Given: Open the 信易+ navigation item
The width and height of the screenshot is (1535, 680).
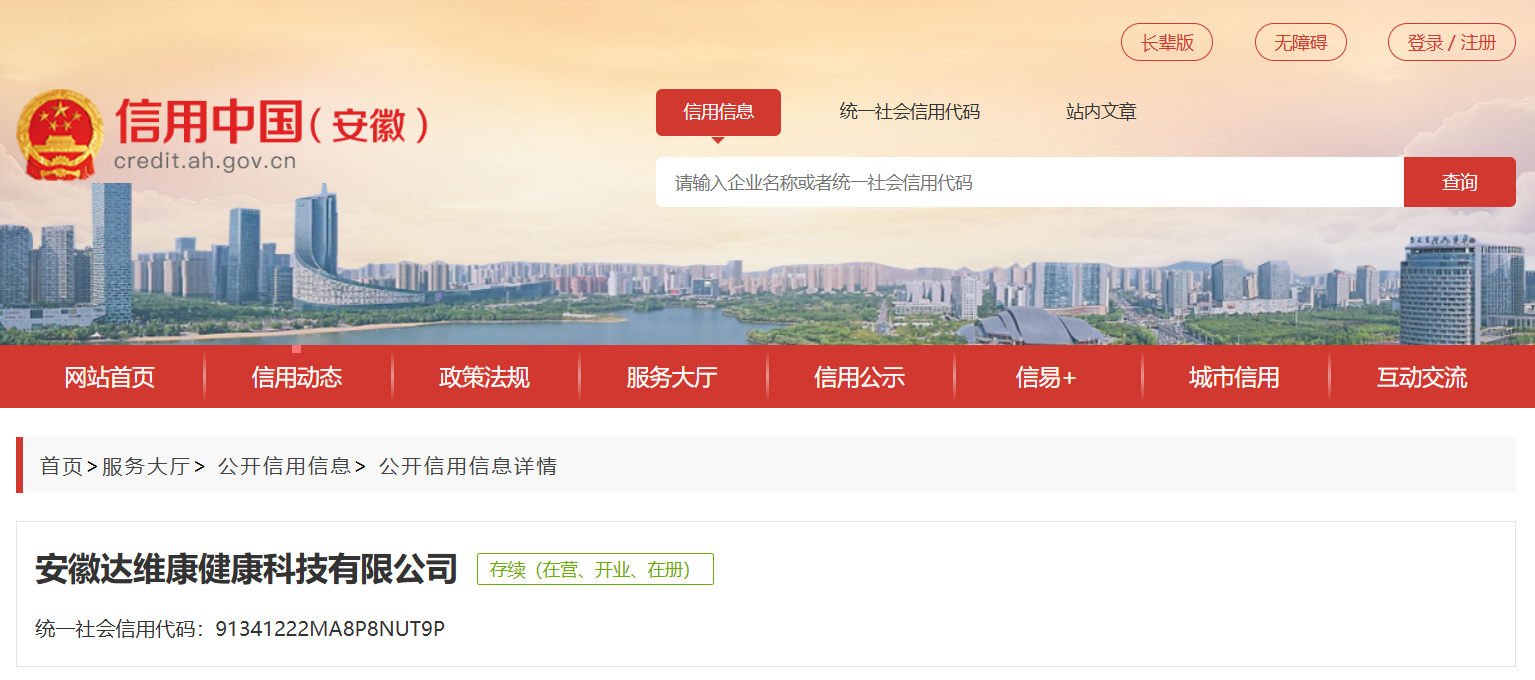Looking at the screenshot, I should (1046, 377).
